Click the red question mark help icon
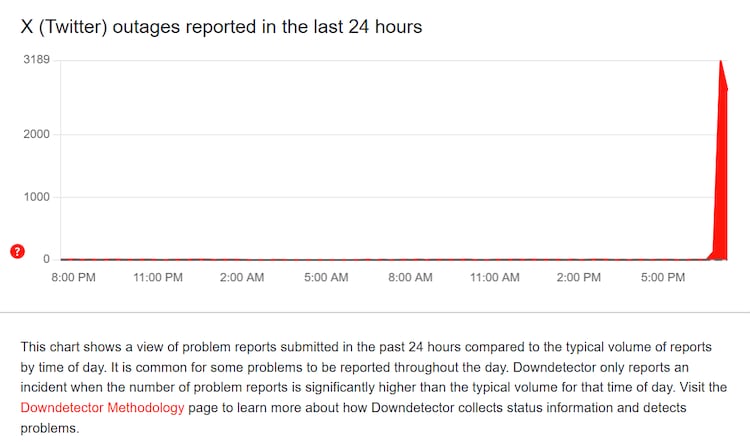 point(17,251)
